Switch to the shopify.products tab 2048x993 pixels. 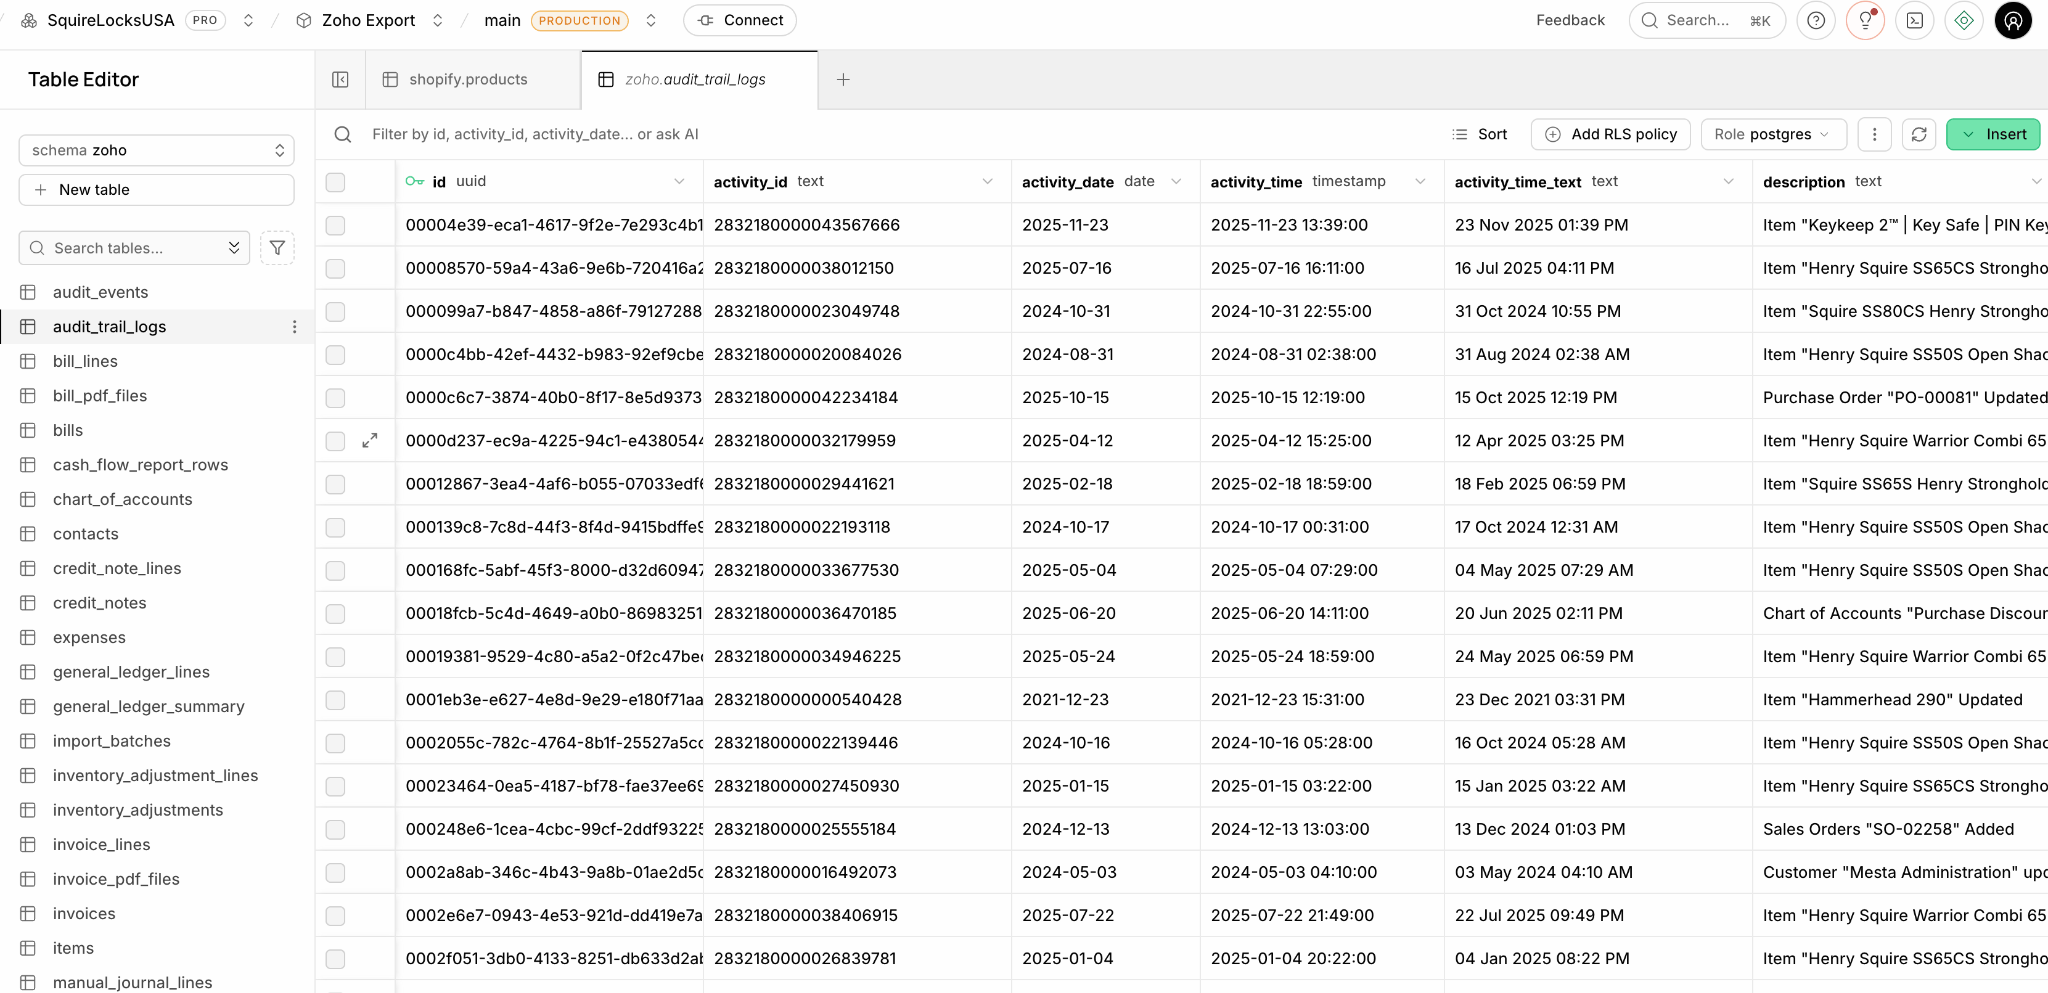(473, 79)
